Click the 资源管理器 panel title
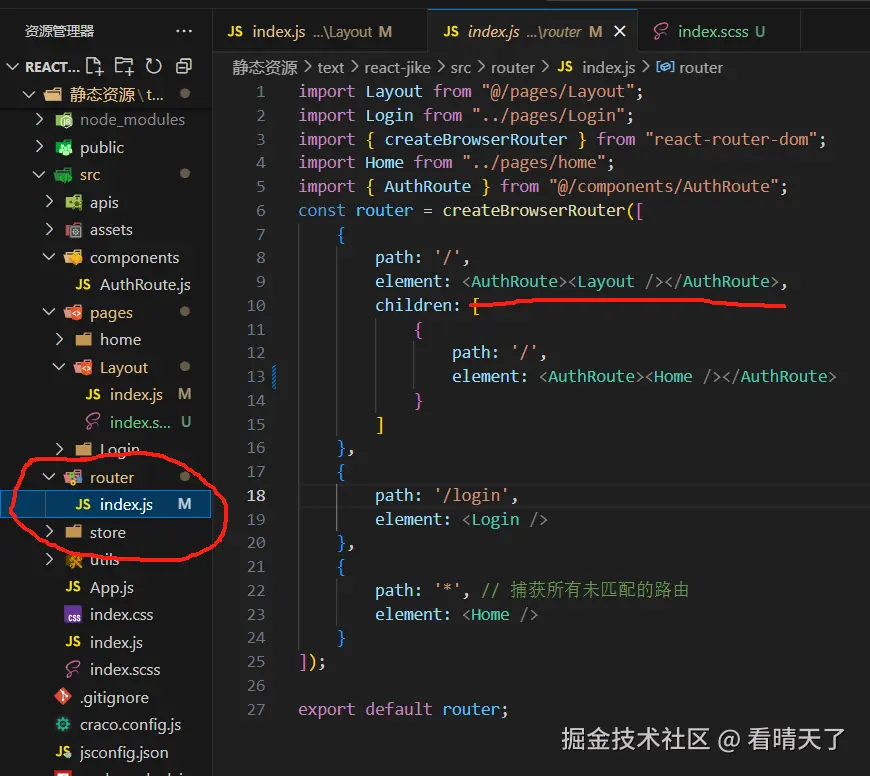 pos(59,31)
